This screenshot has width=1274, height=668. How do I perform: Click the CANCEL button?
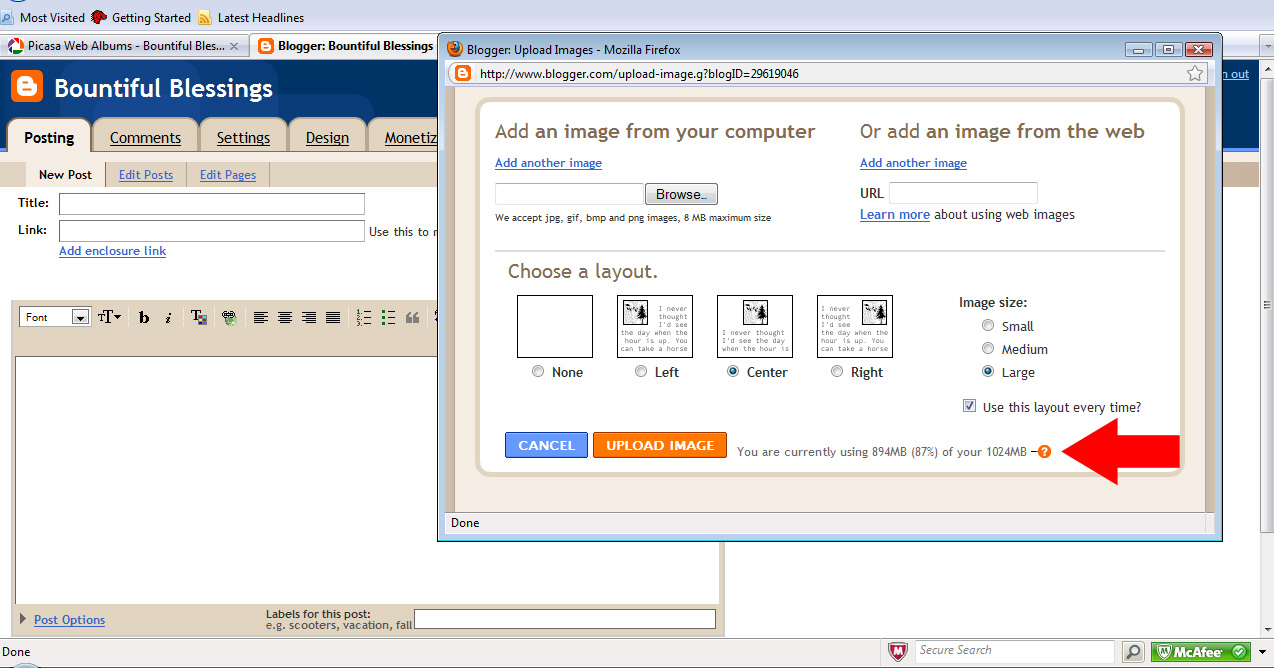[x=546, y=445]
